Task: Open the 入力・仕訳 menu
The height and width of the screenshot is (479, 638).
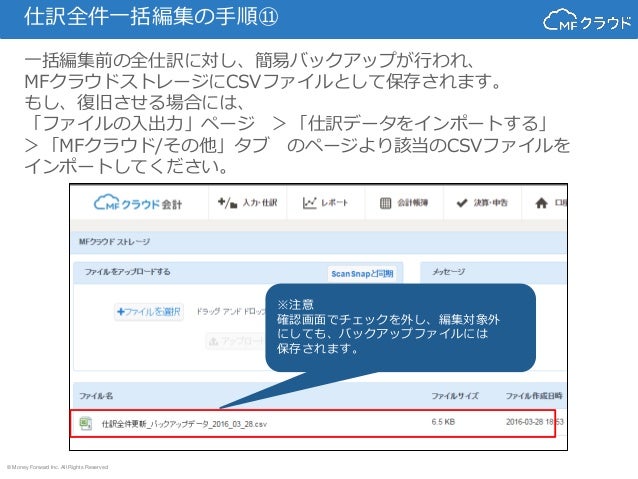Action: click(247, 203)
